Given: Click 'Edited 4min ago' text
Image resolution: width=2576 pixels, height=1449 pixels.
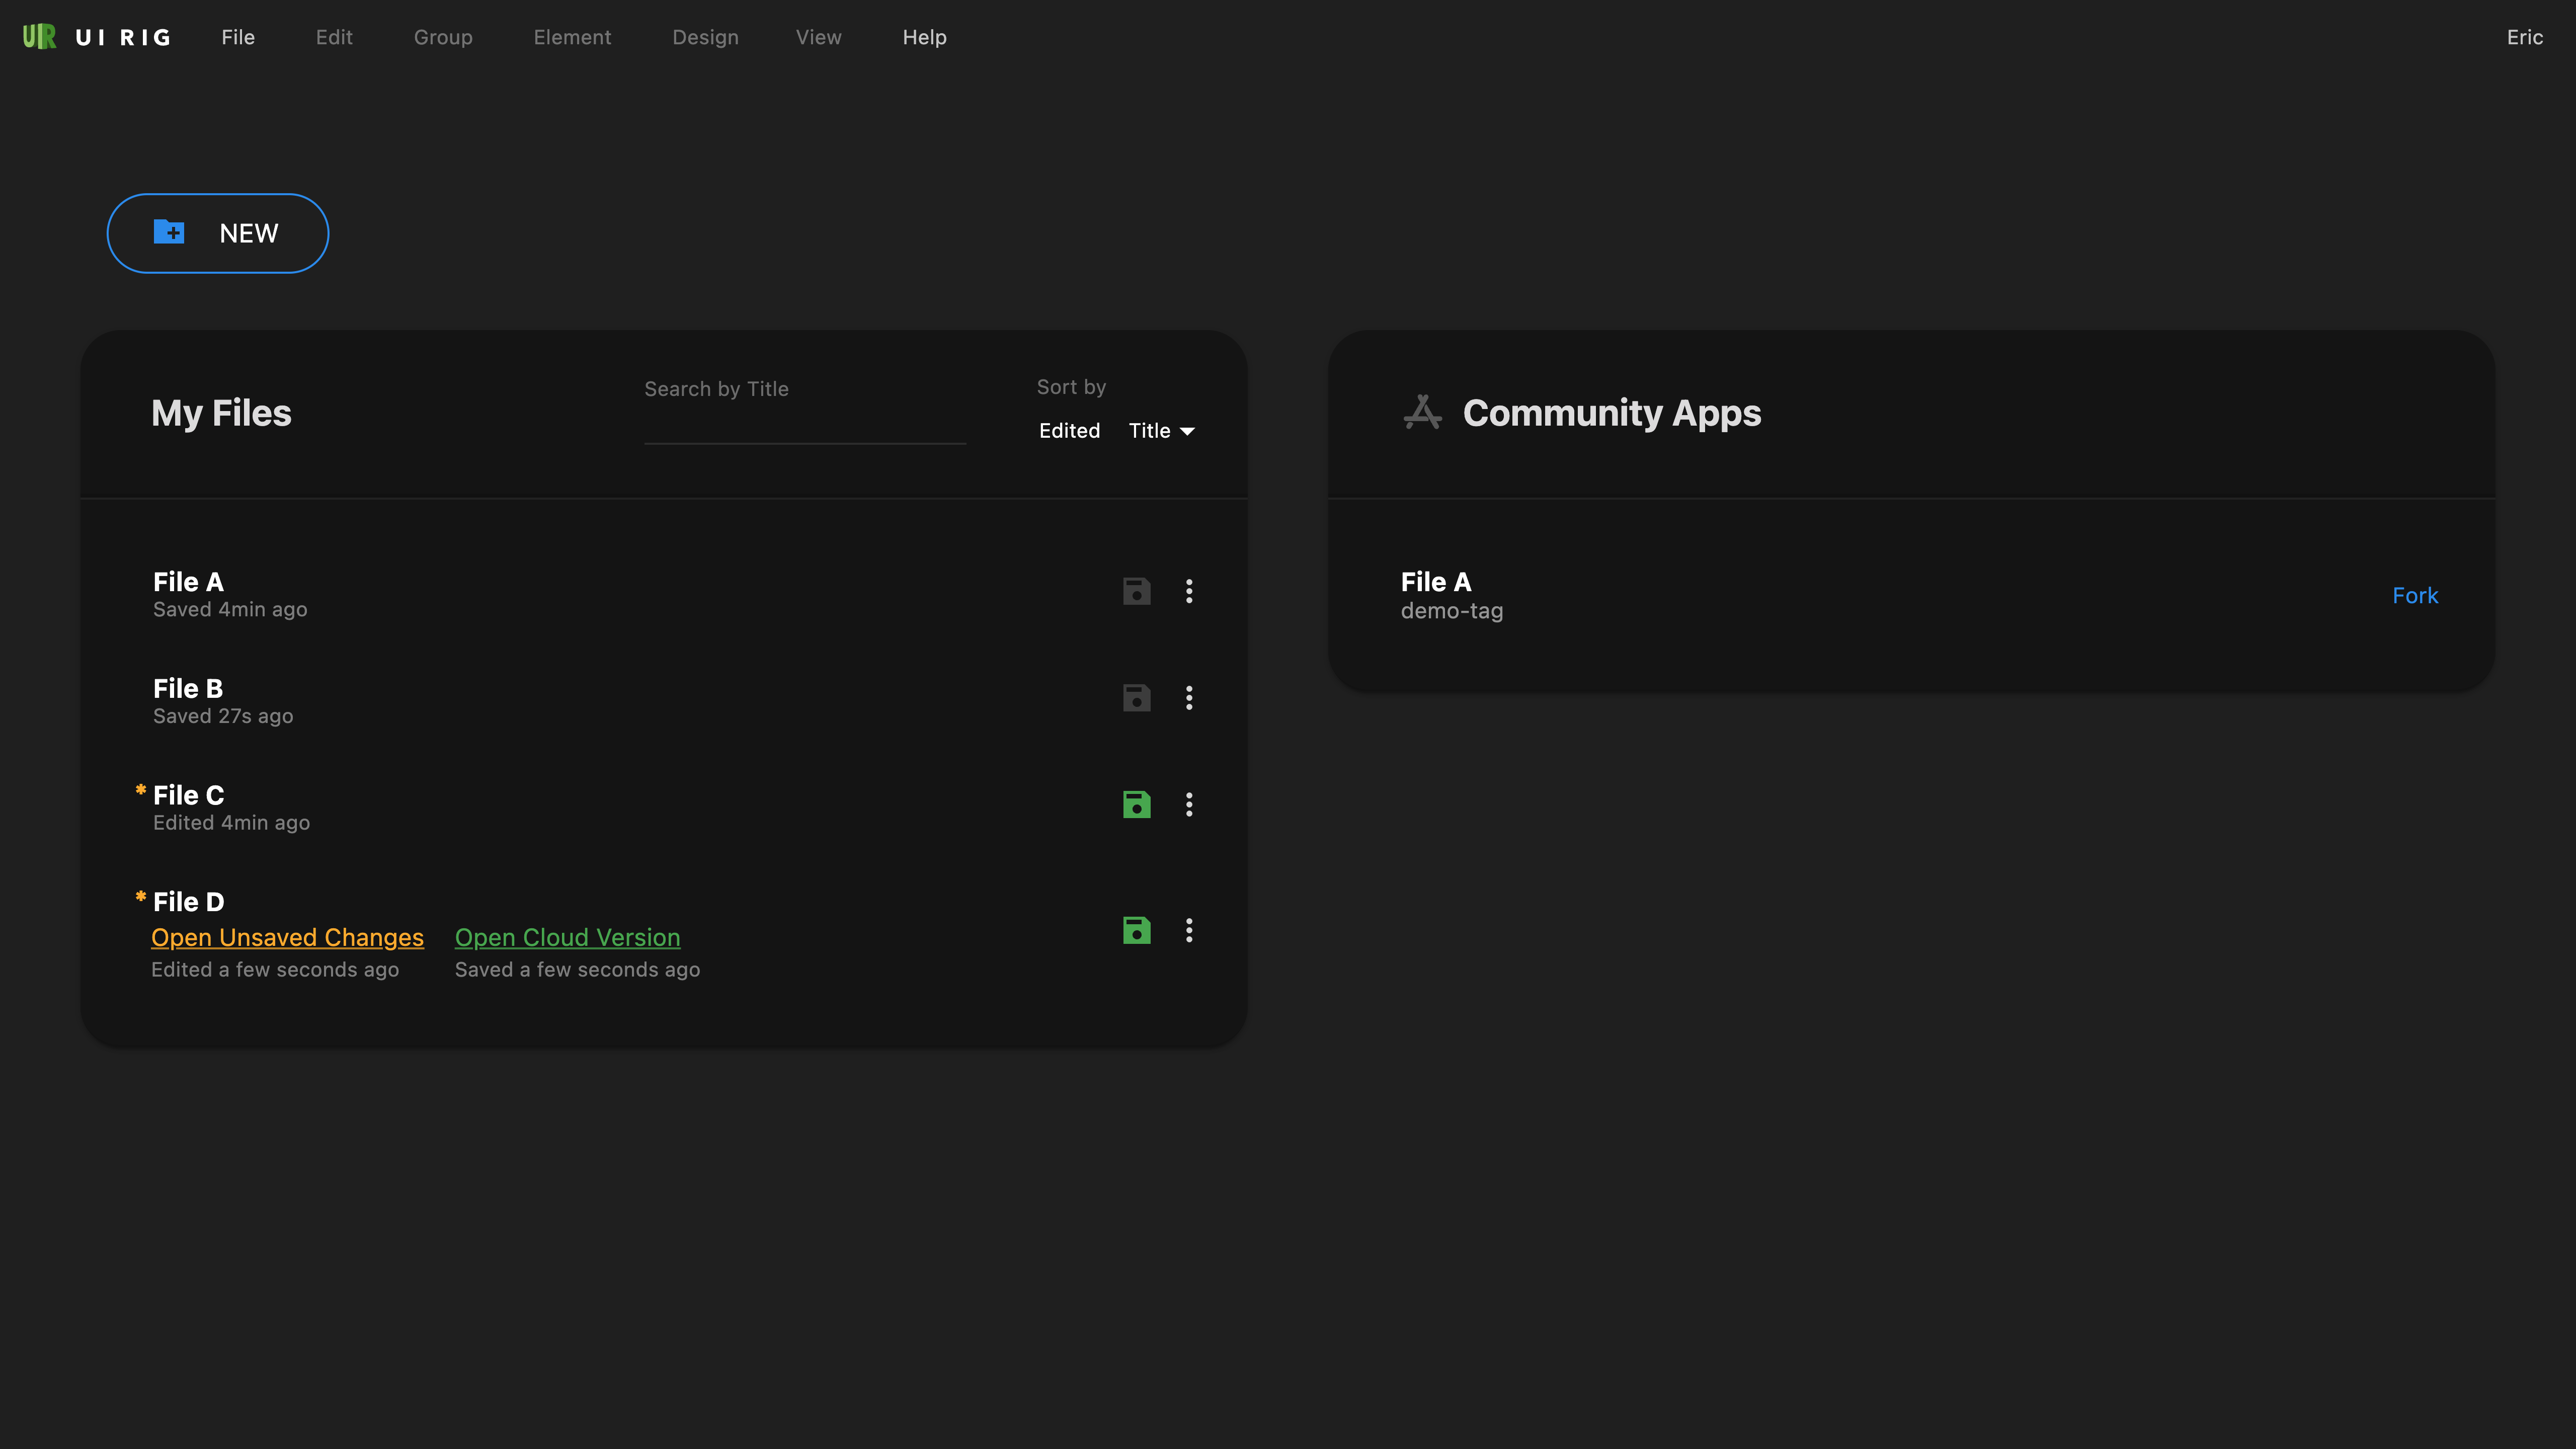Looking at the screenshot, I should [x=231, y=822].
